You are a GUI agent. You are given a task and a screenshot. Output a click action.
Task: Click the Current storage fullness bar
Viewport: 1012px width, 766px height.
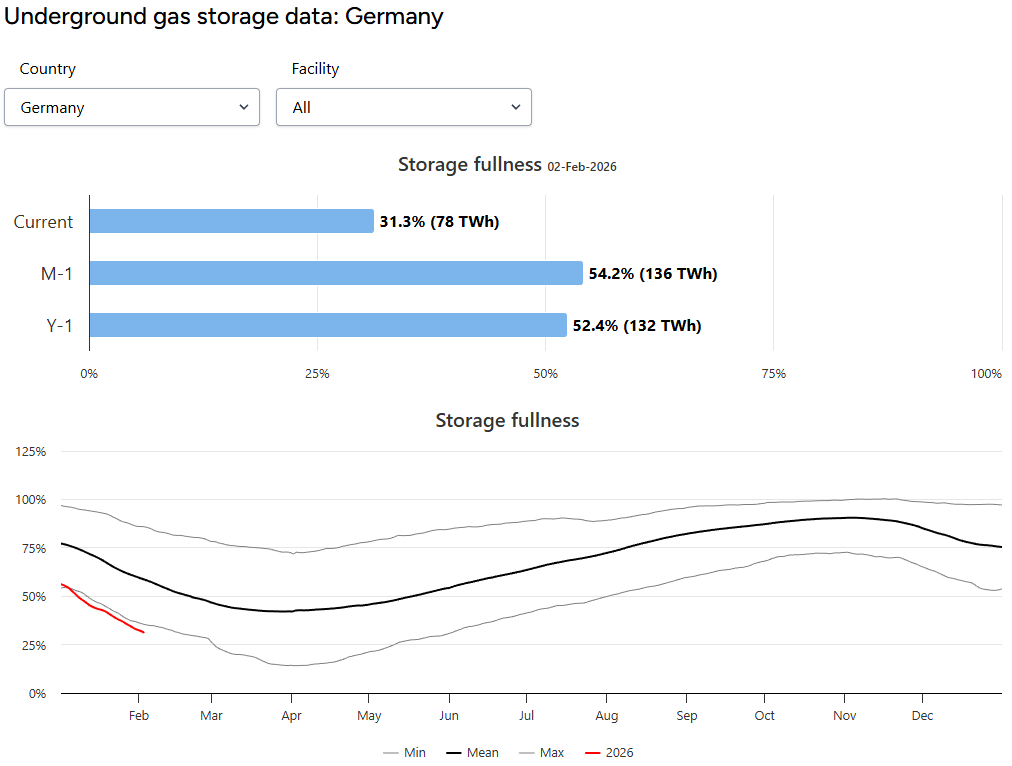(x=231, y=221)
